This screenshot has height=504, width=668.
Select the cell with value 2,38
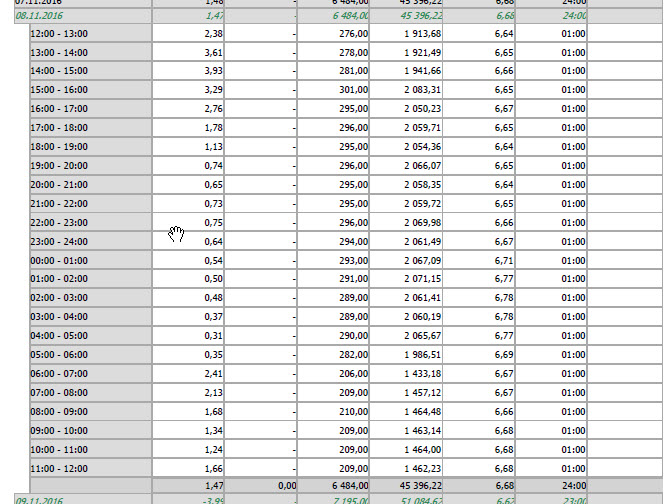(188, 34)
